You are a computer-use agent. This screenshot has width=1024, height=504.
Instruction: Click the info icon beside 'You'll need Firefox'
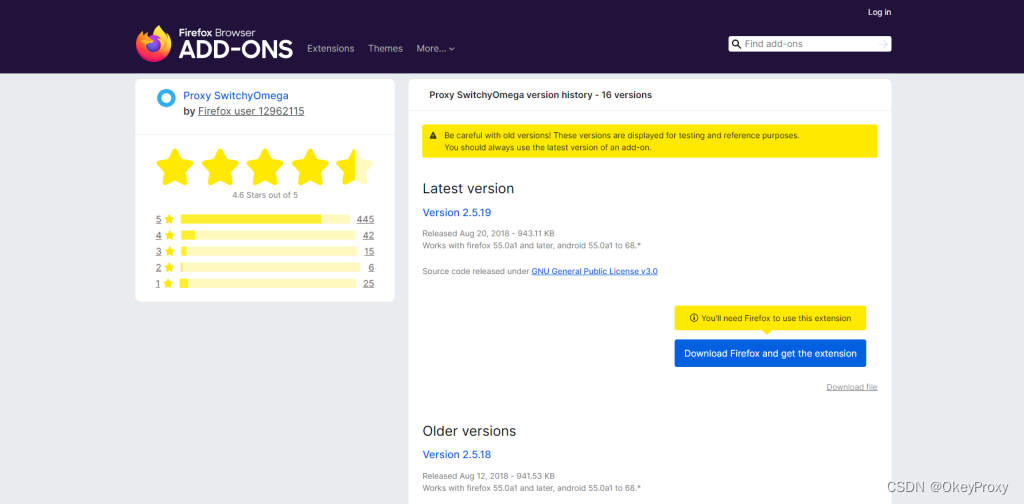[694, 318]
